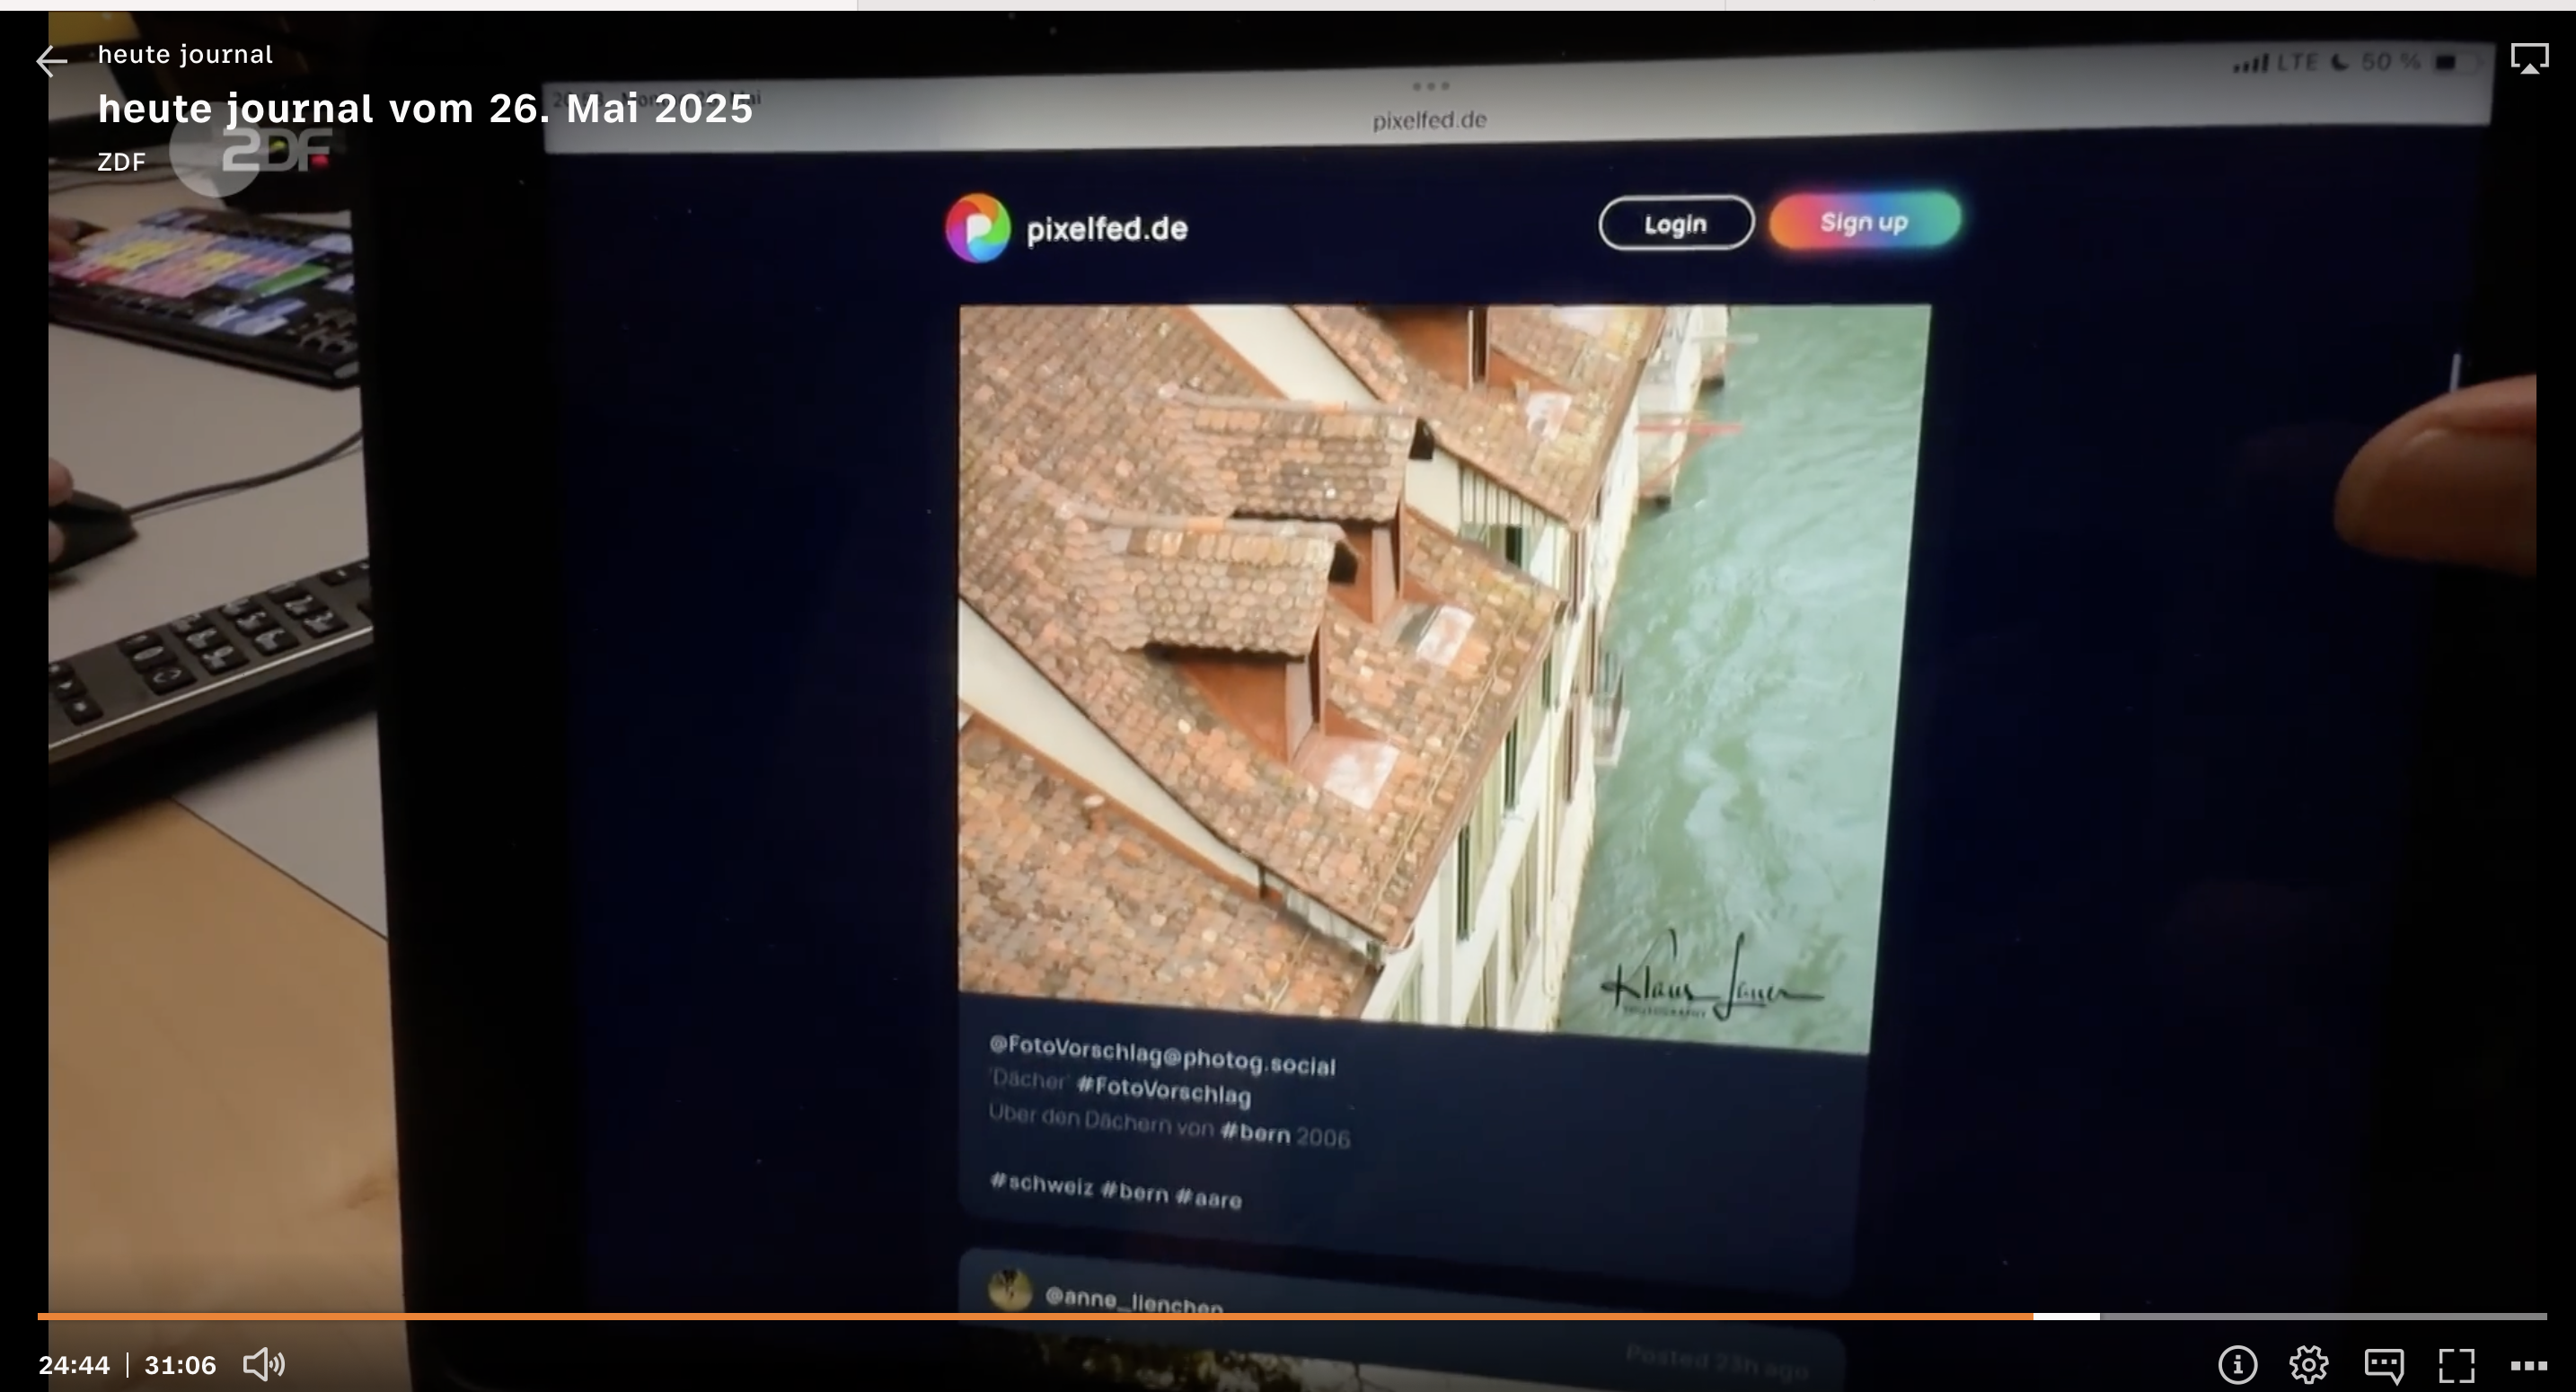2576x1392 pixels.
Task: Open more options menu (three dots)
Action: coord(2529,1366)
